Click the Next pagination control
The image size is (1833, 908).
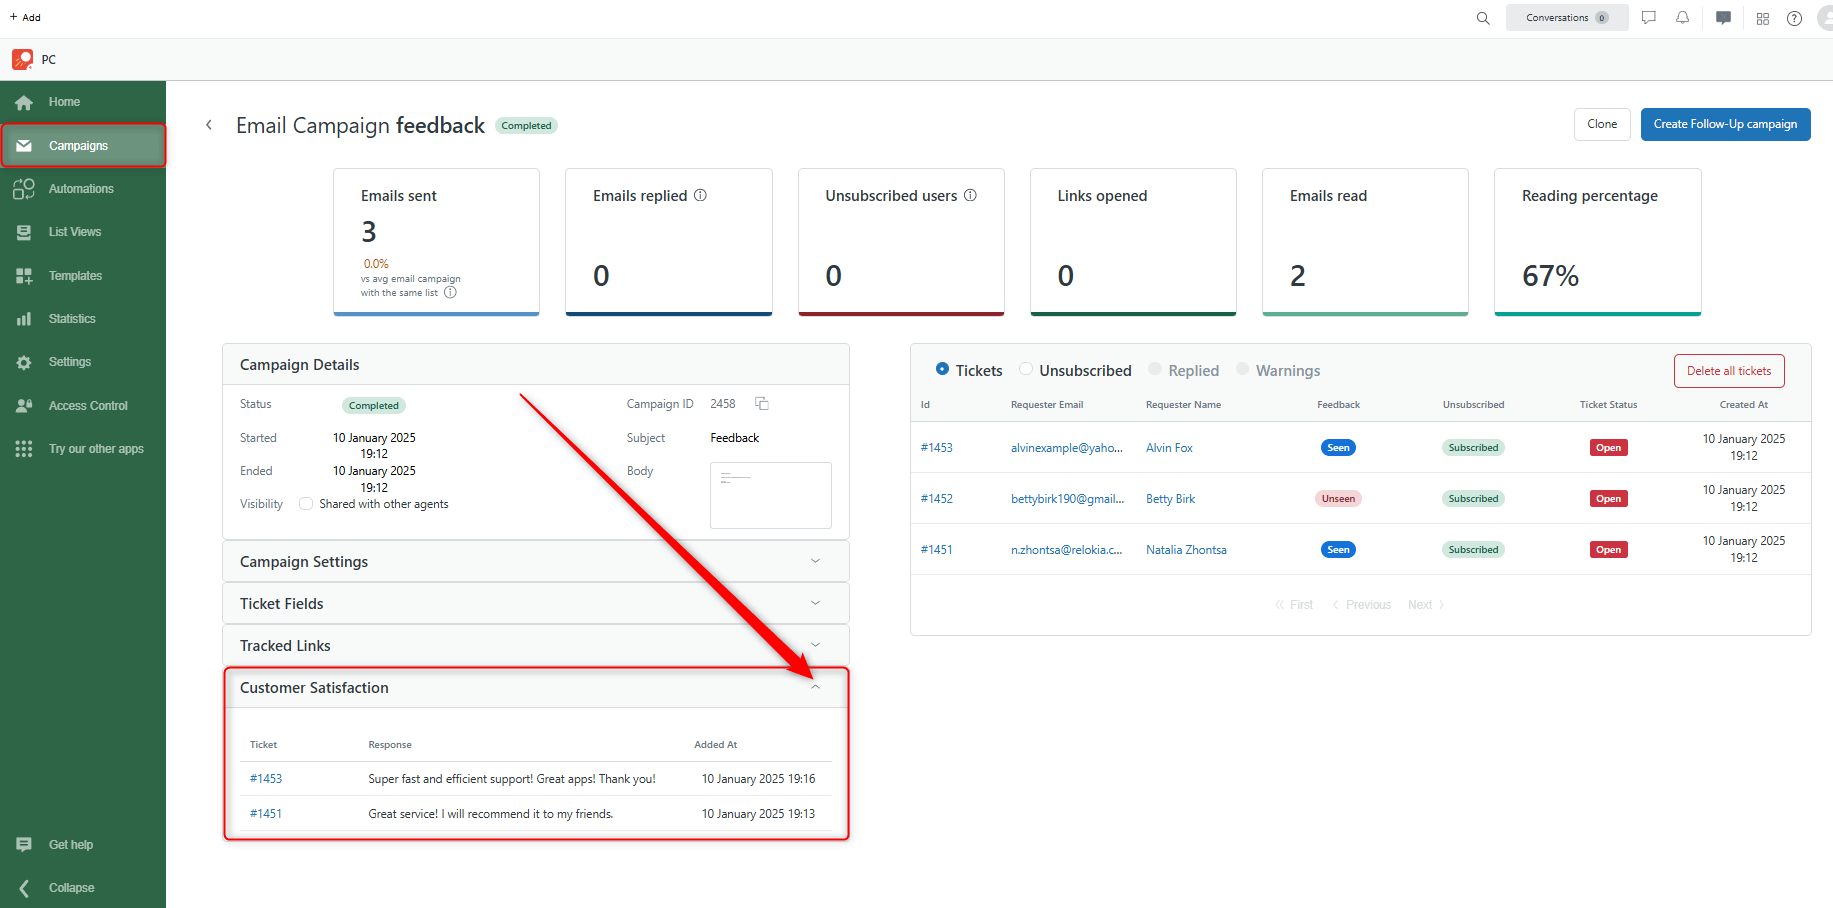click(1426, 605)
